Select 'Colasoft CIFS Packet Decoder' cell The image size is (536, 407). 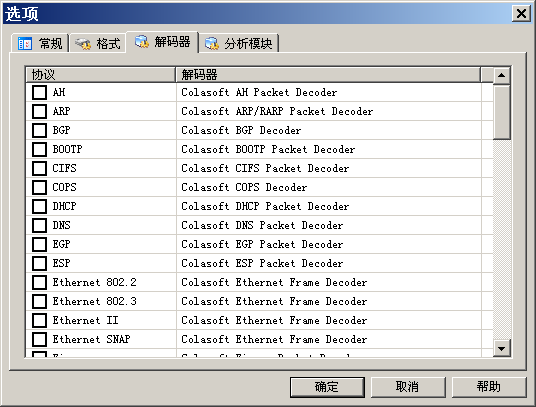pos(329,168)
